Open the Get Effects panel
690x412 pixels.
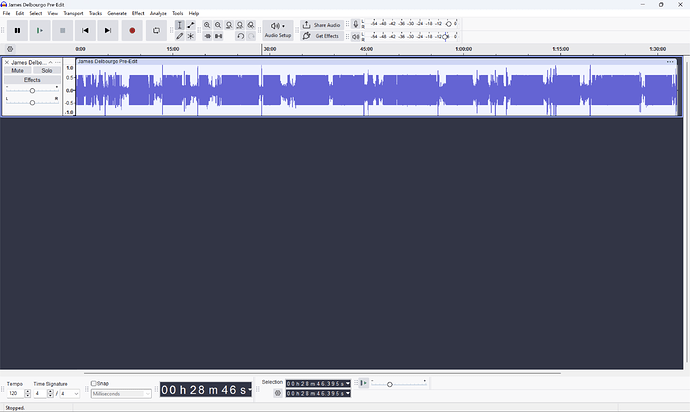click(322, 36)
